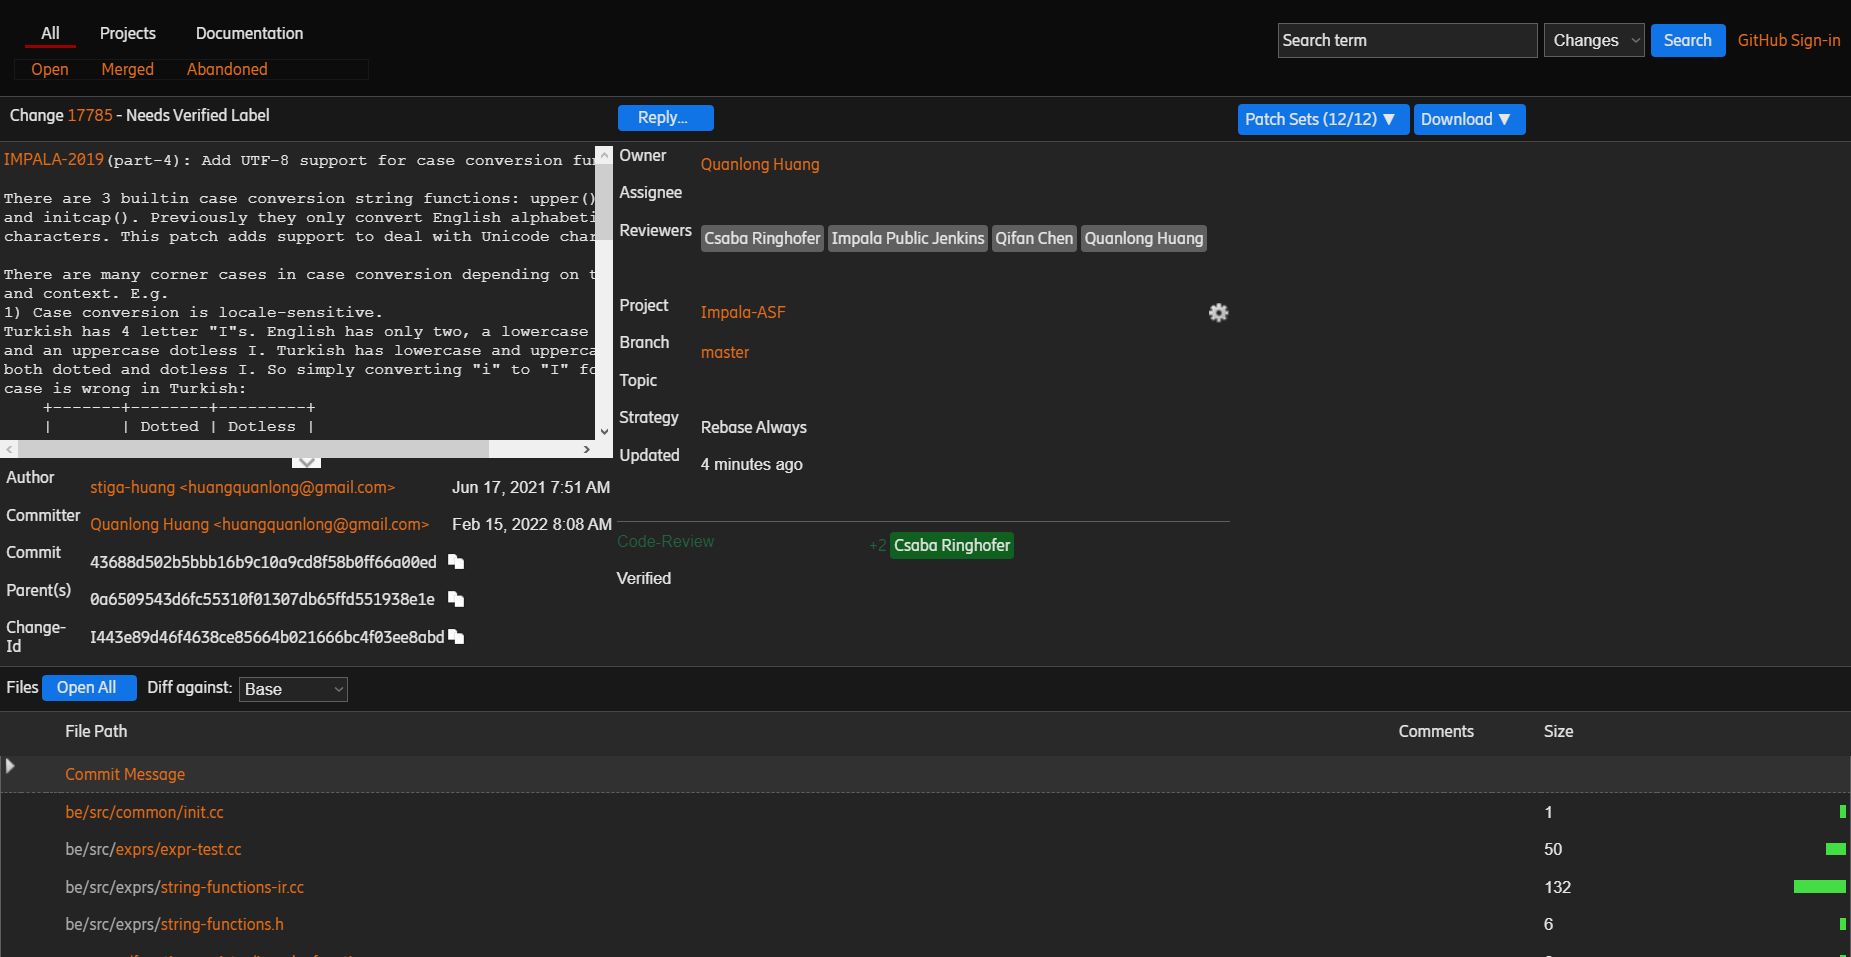Open the Patch Sets (12/12) dropdown
Viewport: 1851px width, 957px height.
coord(1323,119)
